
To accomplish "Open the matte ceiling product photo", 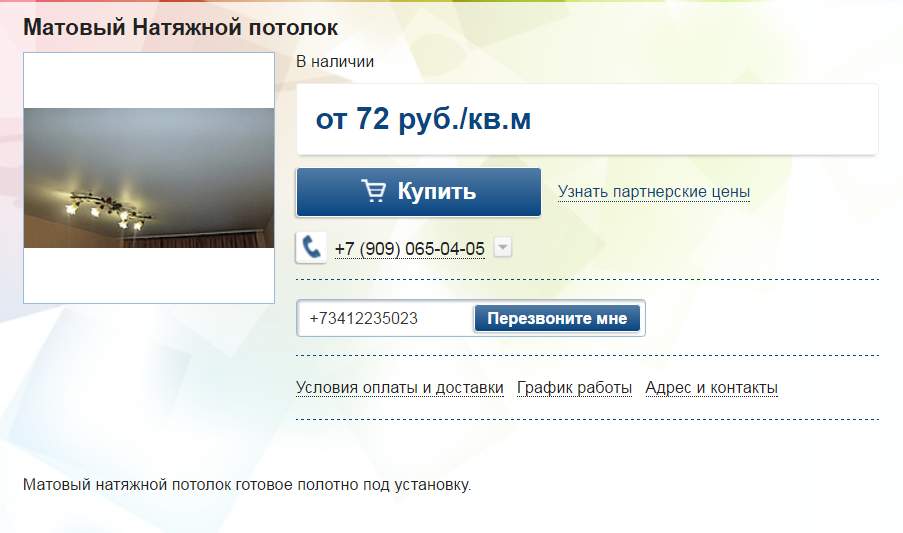I will pyautogui.click(x=149, y=178).
